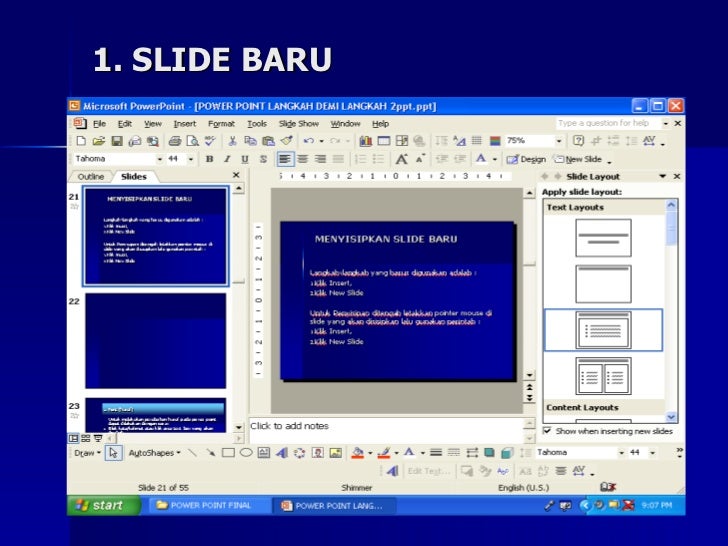Viewport: 728px width, 546px height.
Task: Click the Insert Table icon
Action: [x=384, y=141]
